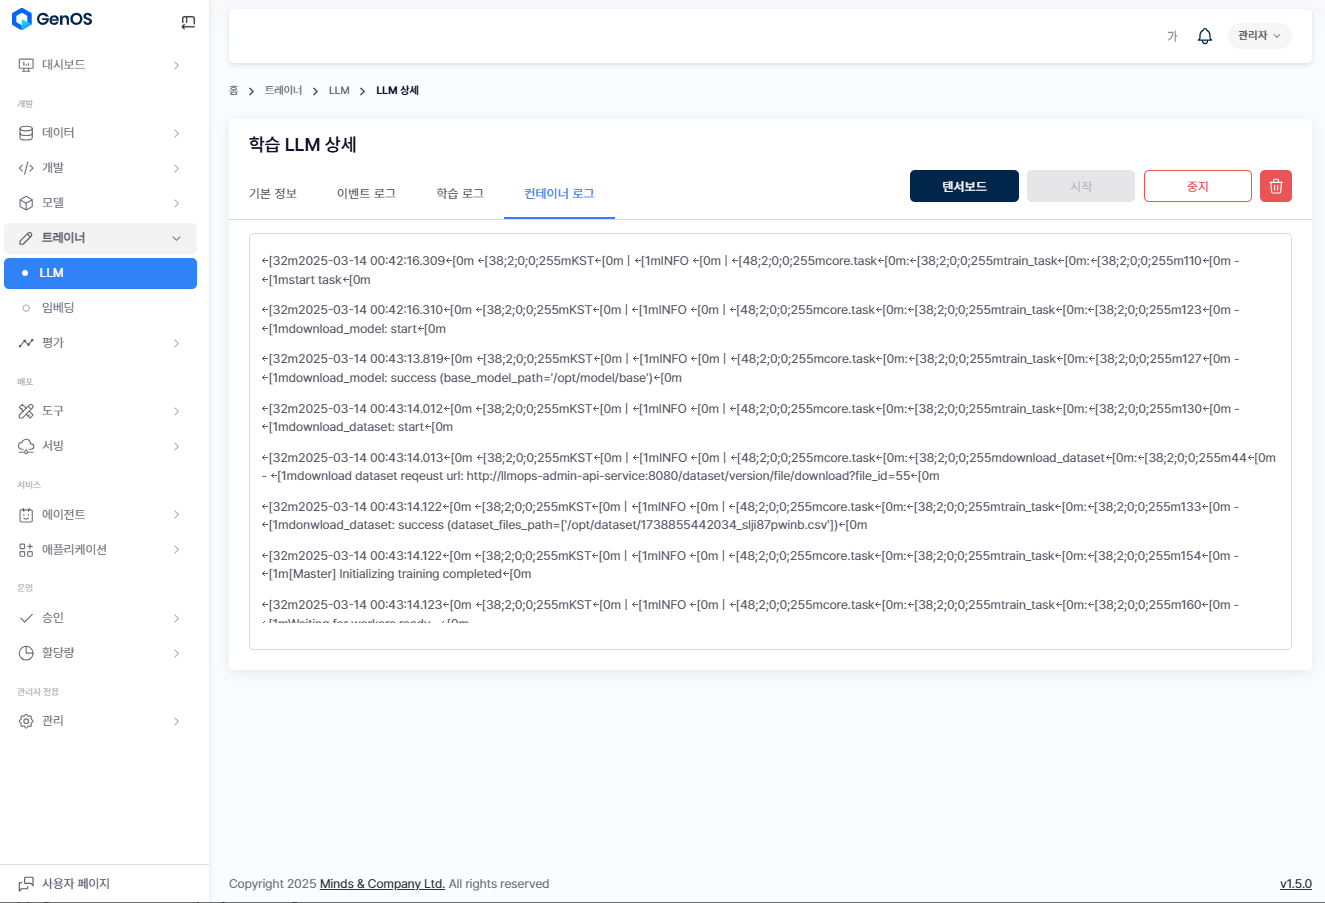
Task: Click the 텐서보드 button
Action: tap(964, 186)
